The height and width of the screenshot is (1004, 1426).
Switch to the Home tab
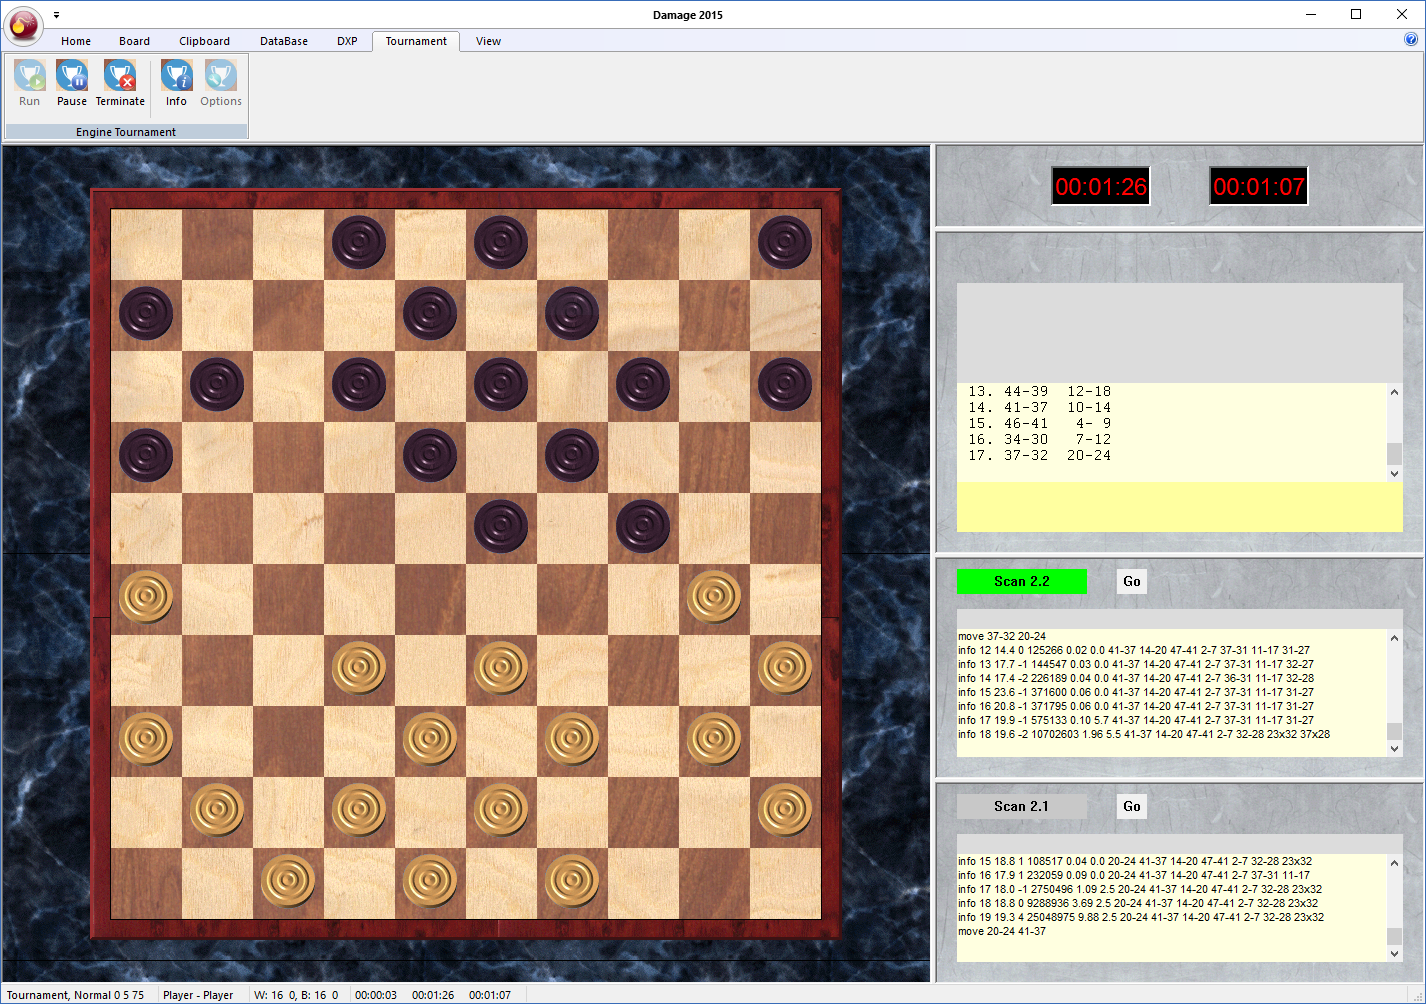pyautogui.click(x=76, y=41)
